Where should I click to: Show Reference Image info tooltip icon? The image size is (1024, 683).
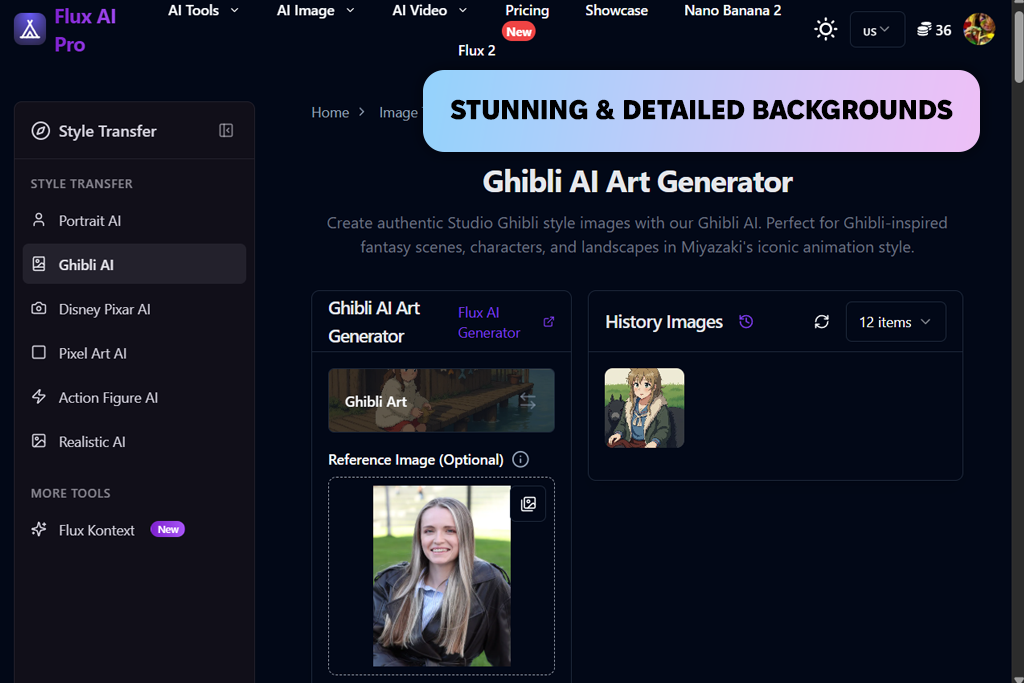[520, 460]
